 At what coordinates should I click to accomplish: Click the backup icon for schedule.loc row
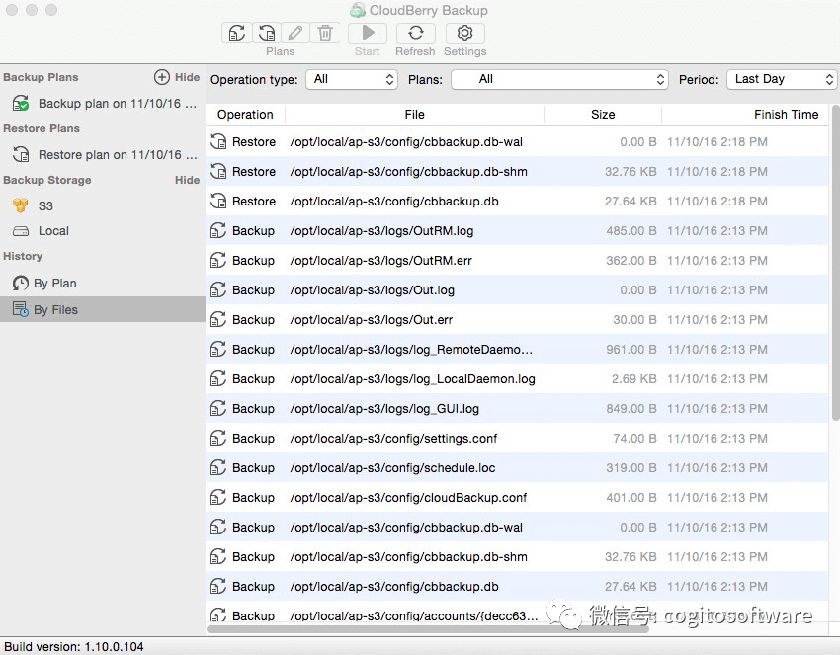[x=218, y=468]
